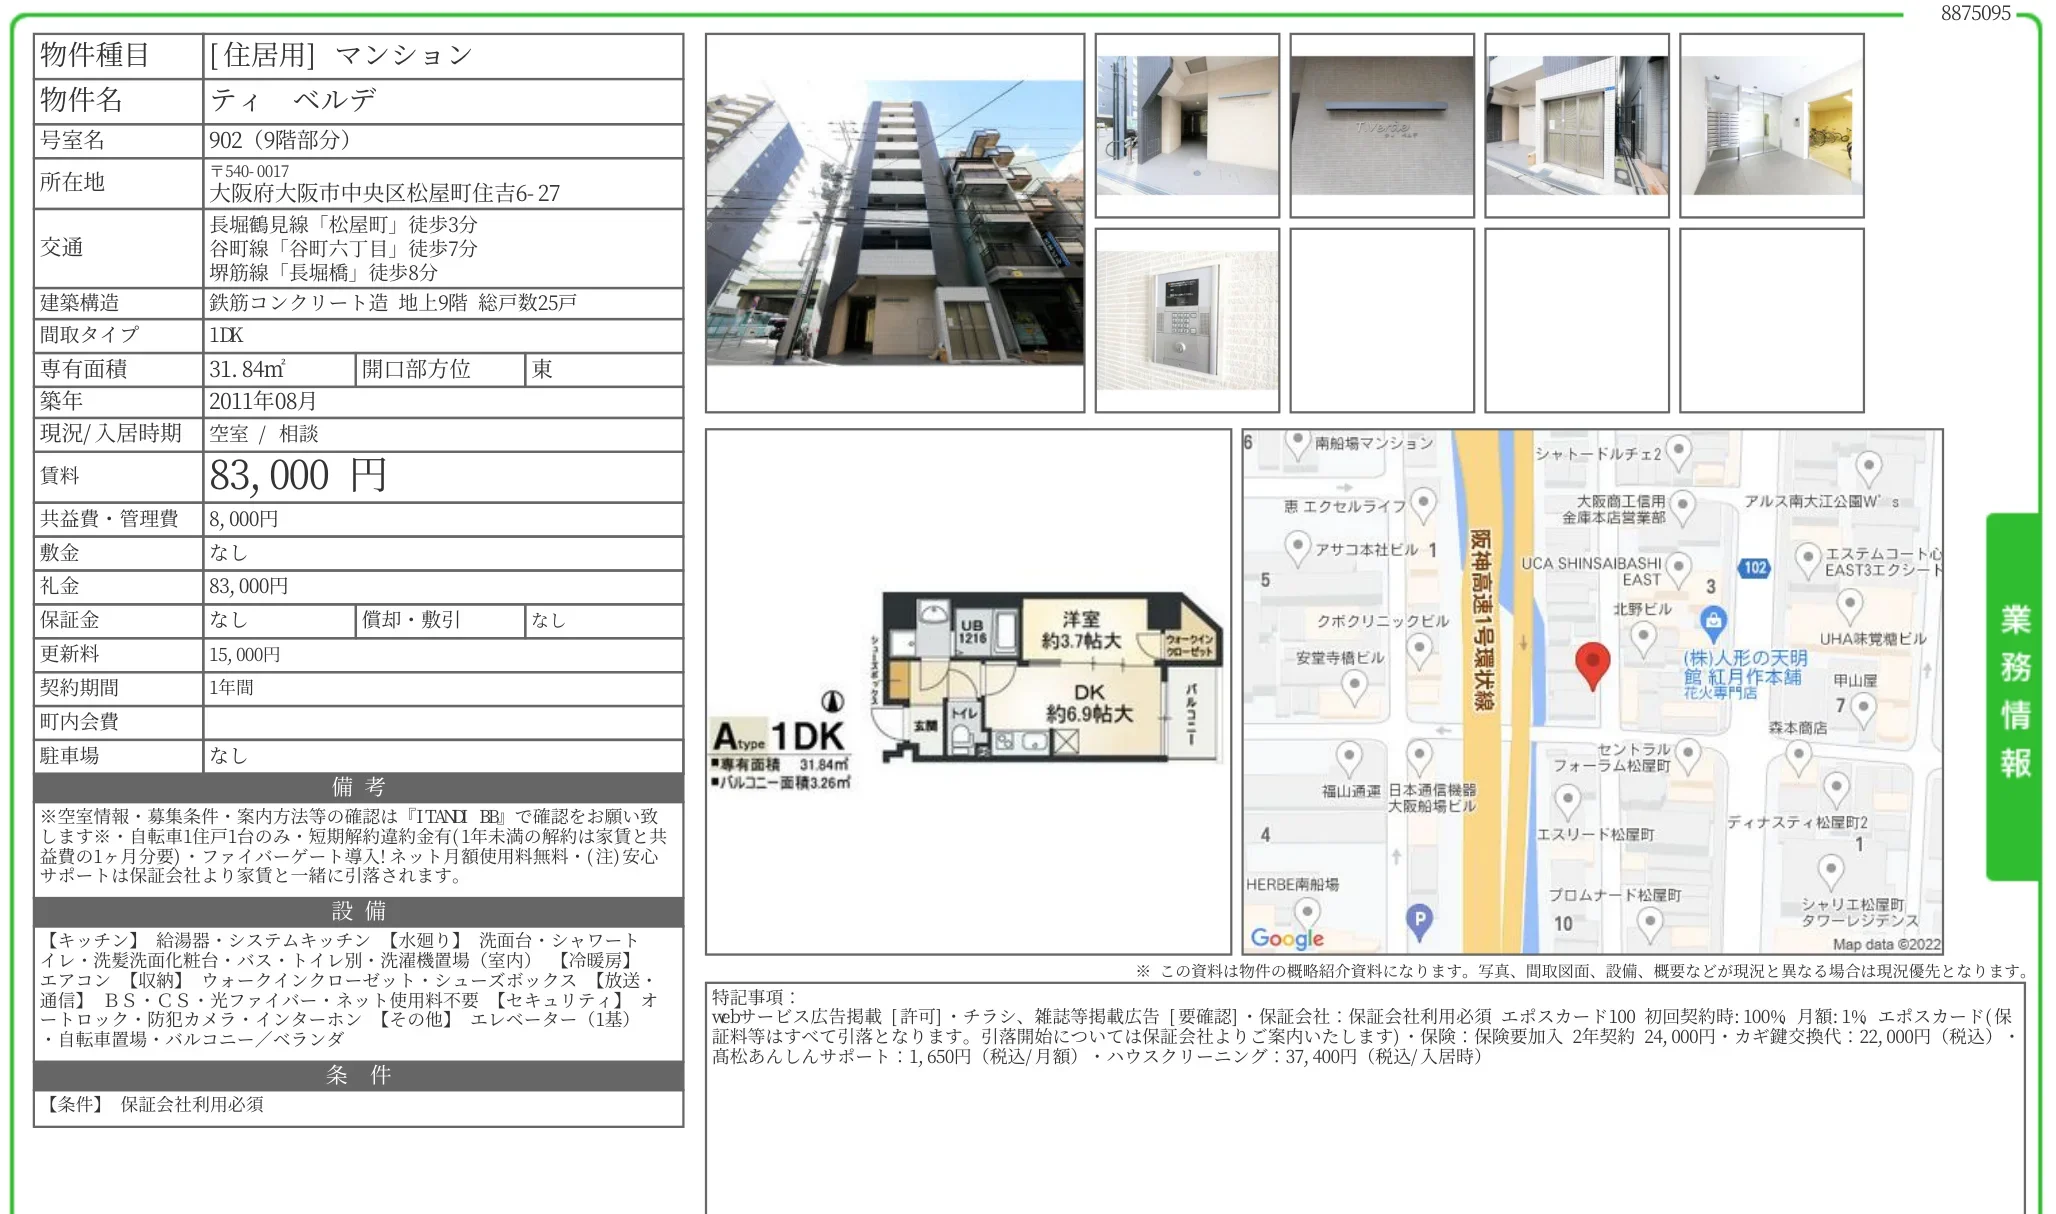
Task: Open the mailbox lobby thumbnail photo
Action: click(1772, 125)
